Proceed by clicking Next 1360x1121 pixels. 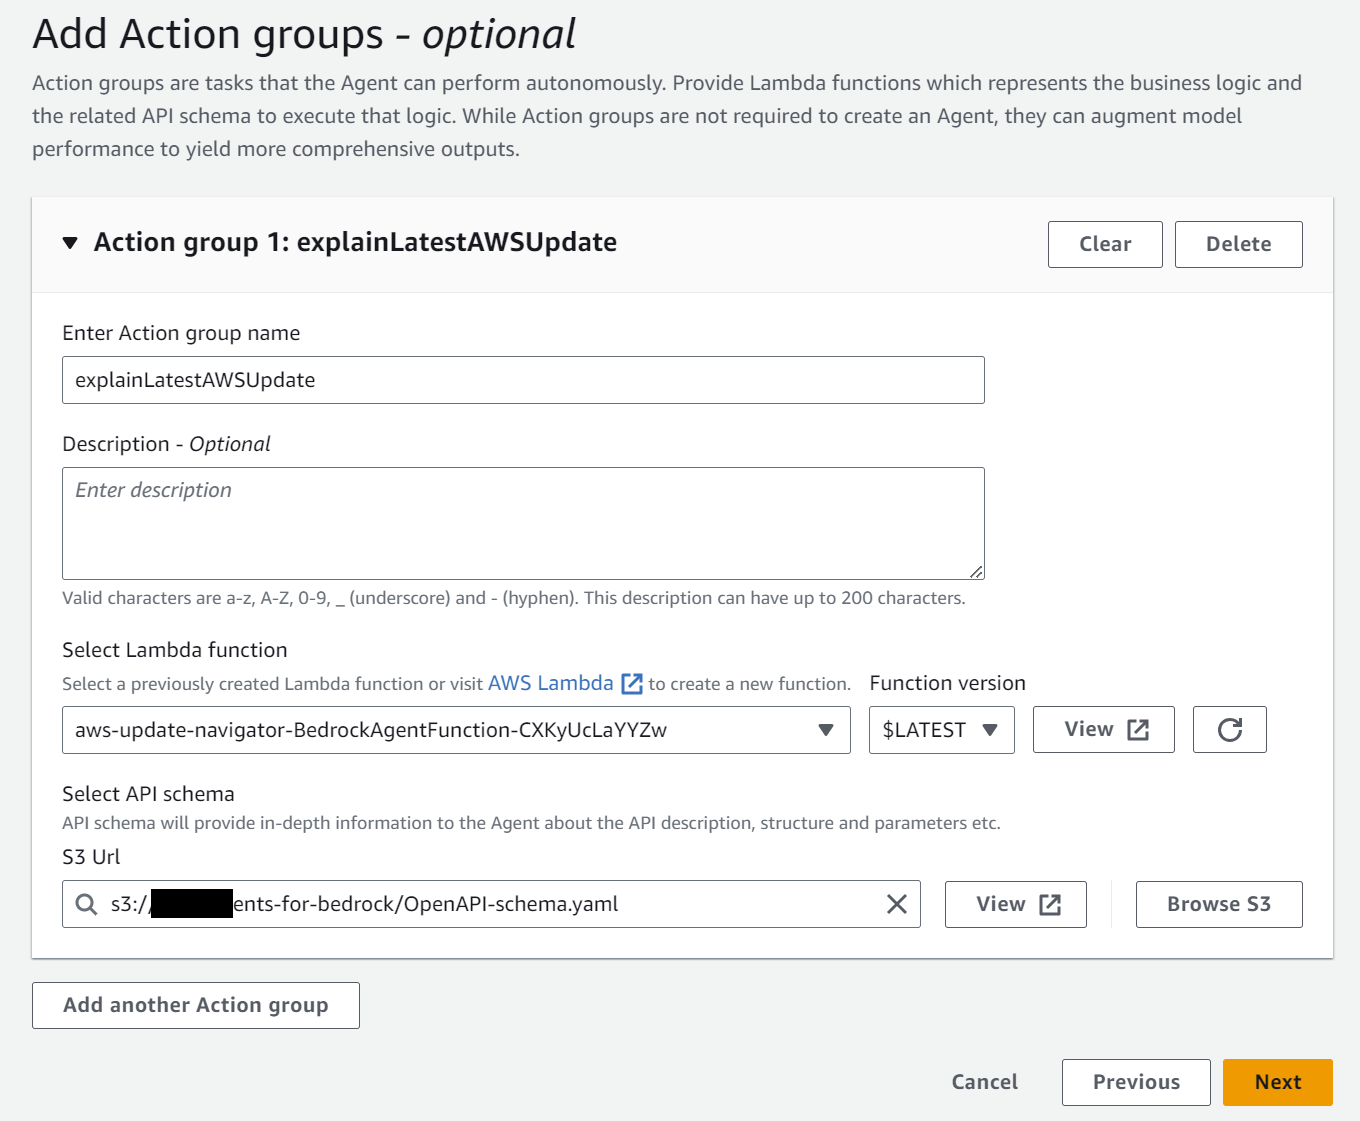coord(1277,1081)
